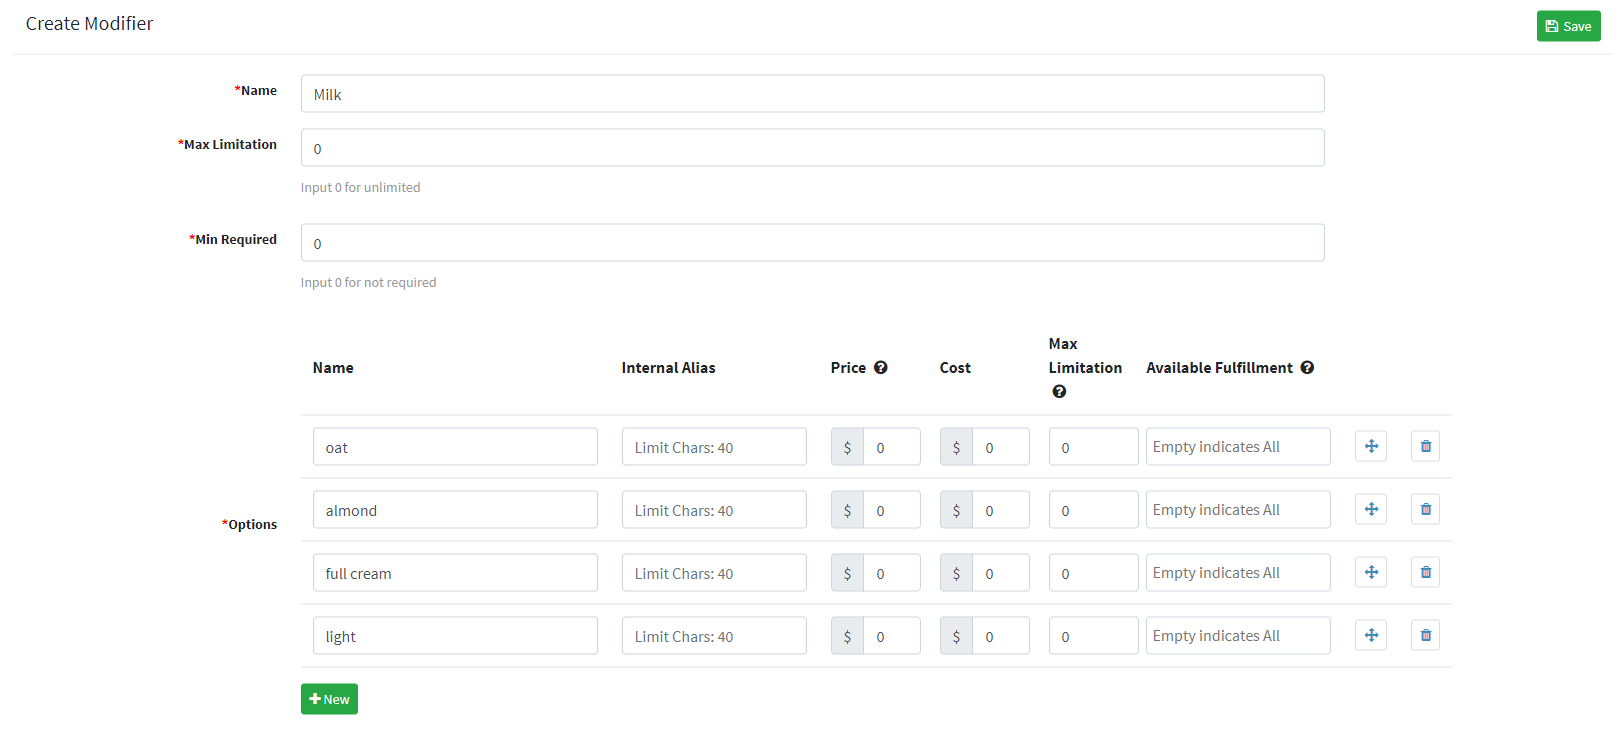The width and height of the screenshot is (1624, 737).
Task: Open Available Fulfillment selector for almond
Action: click(x=1237, y=510)
